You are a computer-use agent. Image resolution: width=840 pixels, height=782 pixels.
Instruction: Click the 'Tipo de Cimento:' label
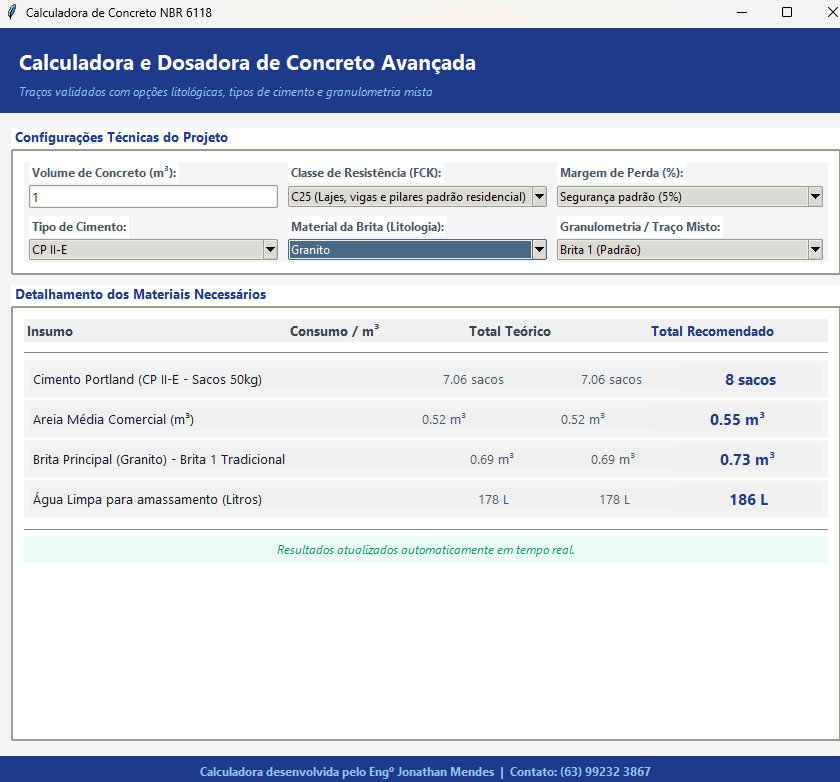pos(79,227)
